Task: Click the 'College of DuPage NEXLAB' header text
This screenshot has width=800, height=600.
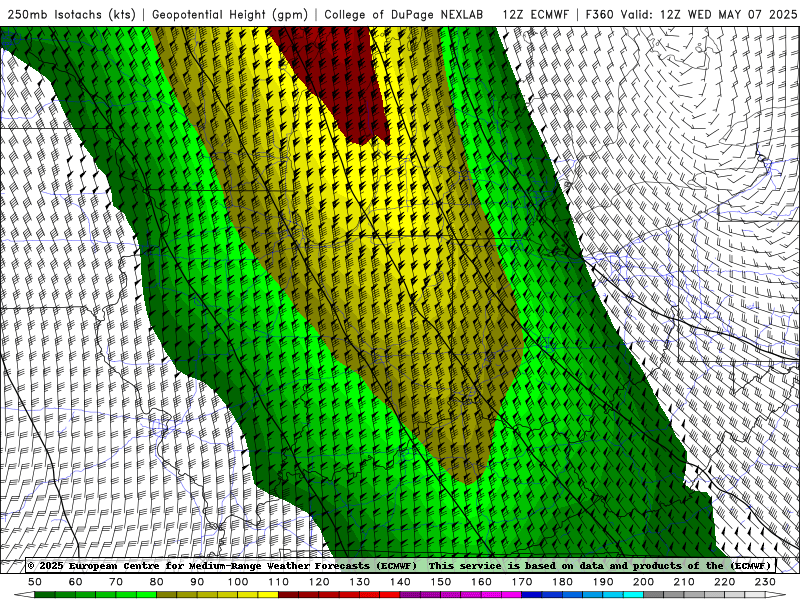Action: pos(404,14)
